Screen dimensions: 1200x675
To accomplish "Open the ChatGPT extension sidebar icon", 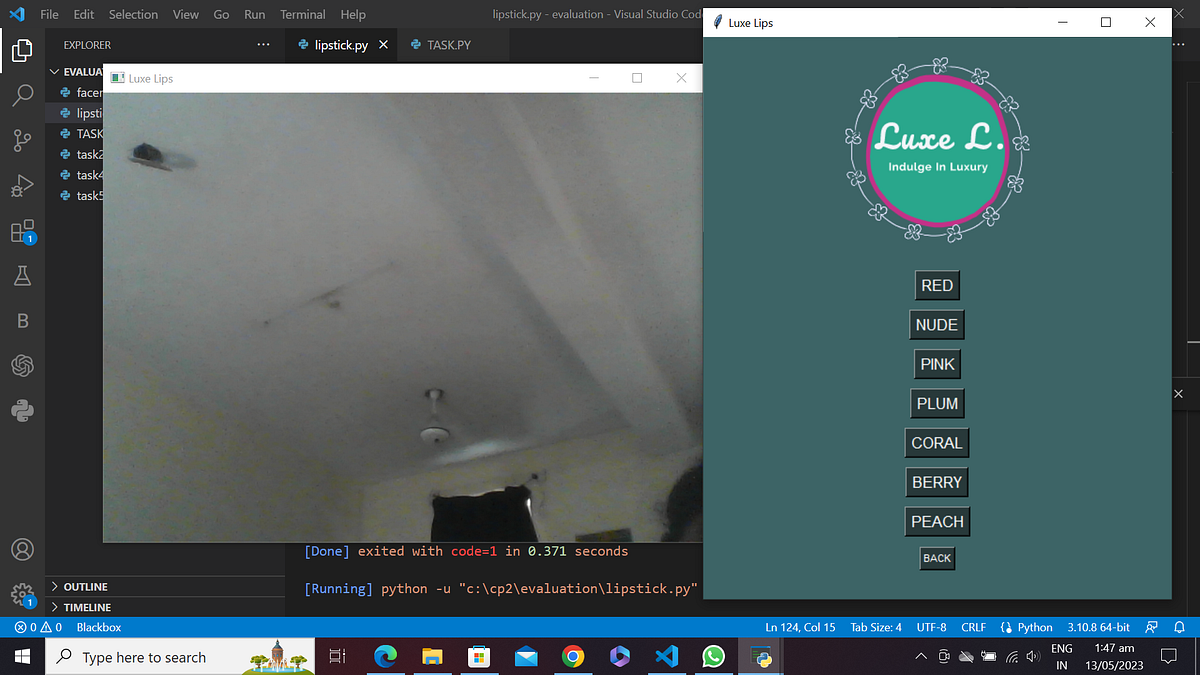I will click(22, 365).
